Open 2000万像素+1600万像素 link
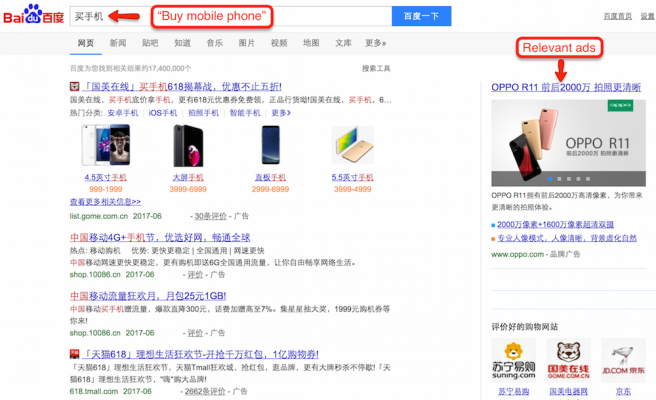This screenshot has width=656, height=400. (x=555, y=225)
